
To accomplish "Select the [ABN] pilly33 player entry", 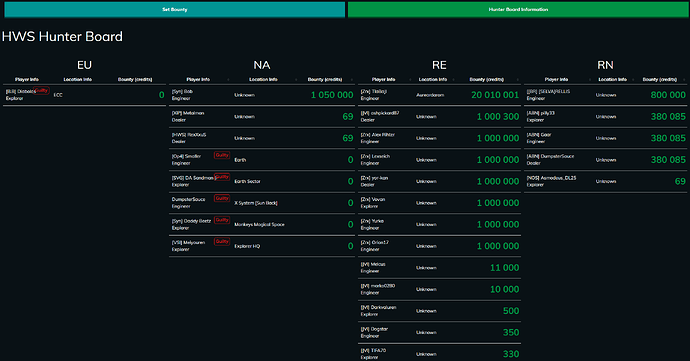I will [541, 116].
